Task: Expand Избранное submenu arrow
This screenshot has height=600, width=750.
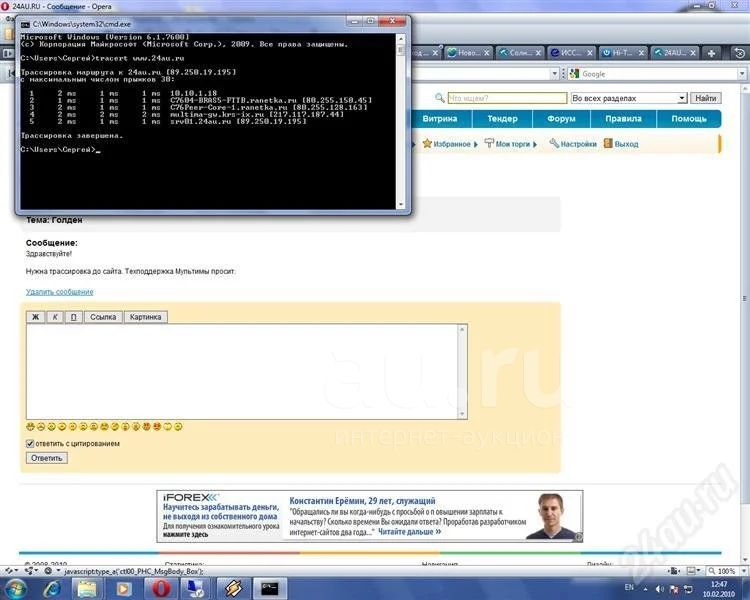Action: pos(475,144)
